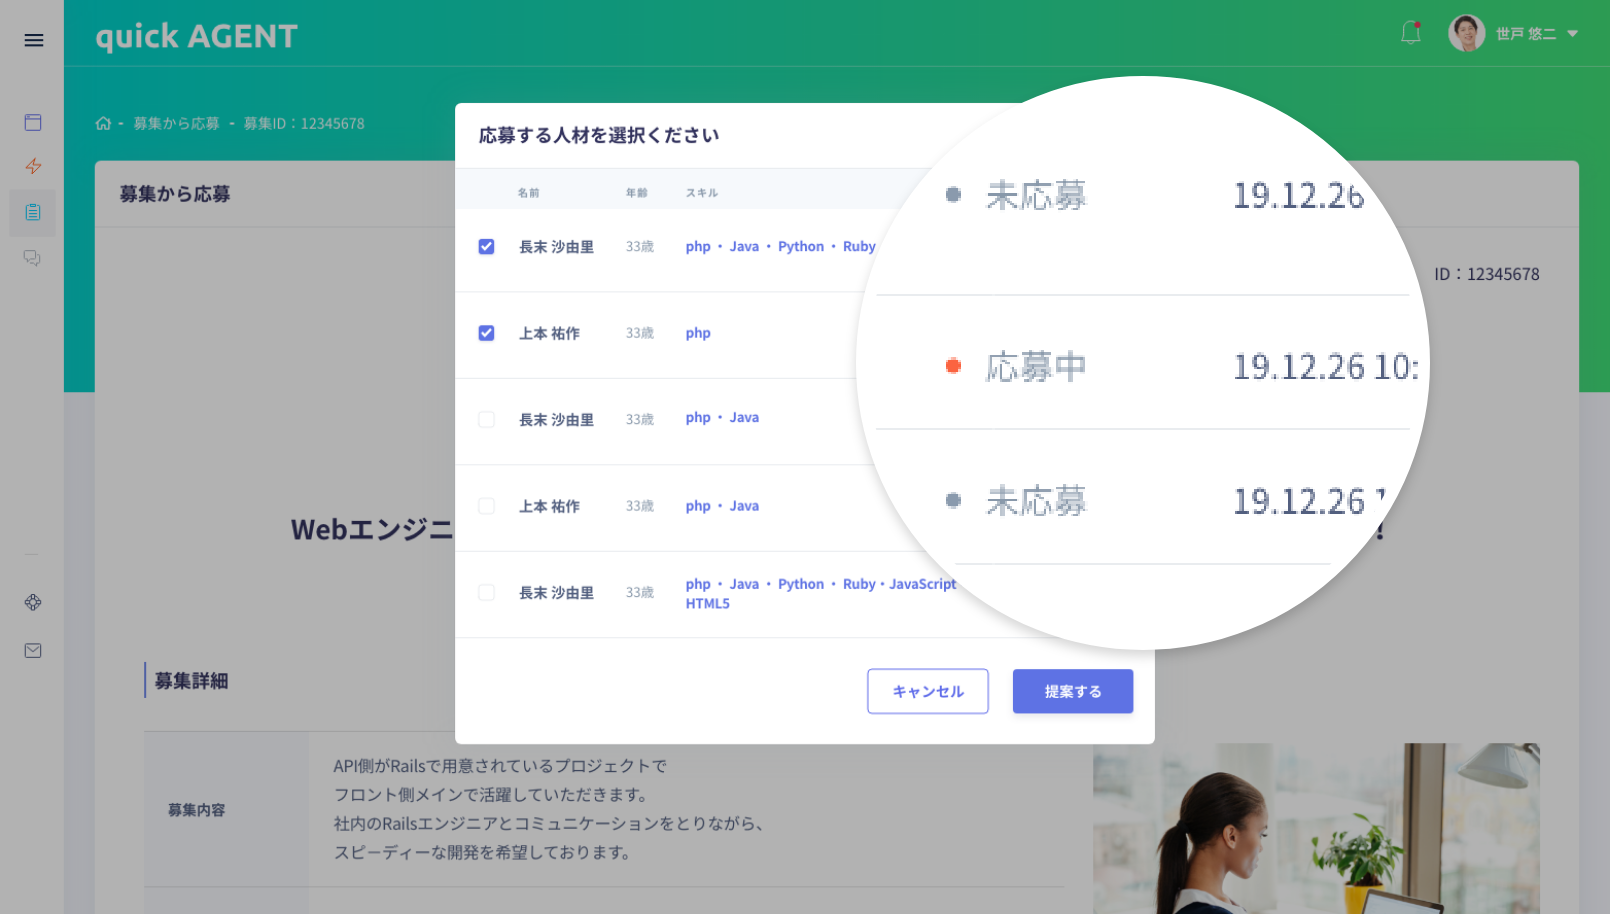Viewport: 1610px width, 914px height.
Task: Open the dashboard icon in the sidebar
Action: click(33, 122)
